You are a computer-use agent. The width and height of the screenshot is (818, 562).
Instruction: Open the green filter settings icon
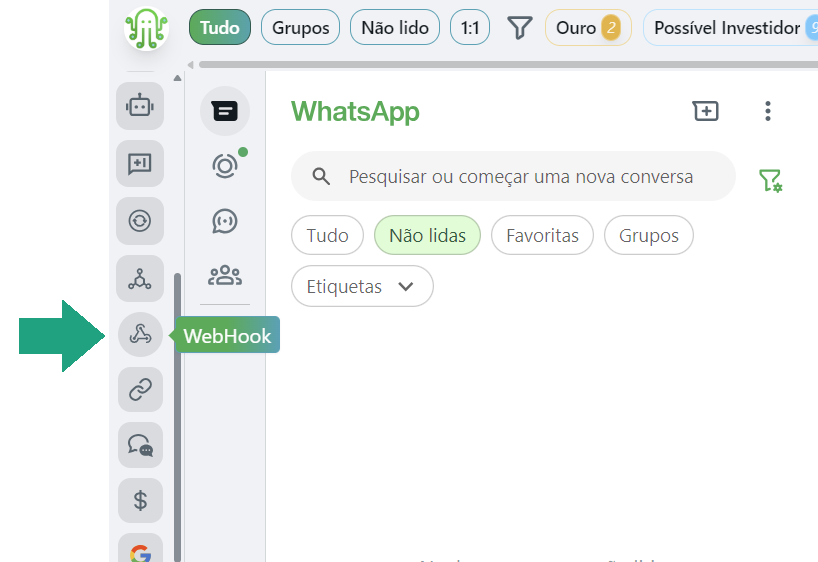click(770, 180)
